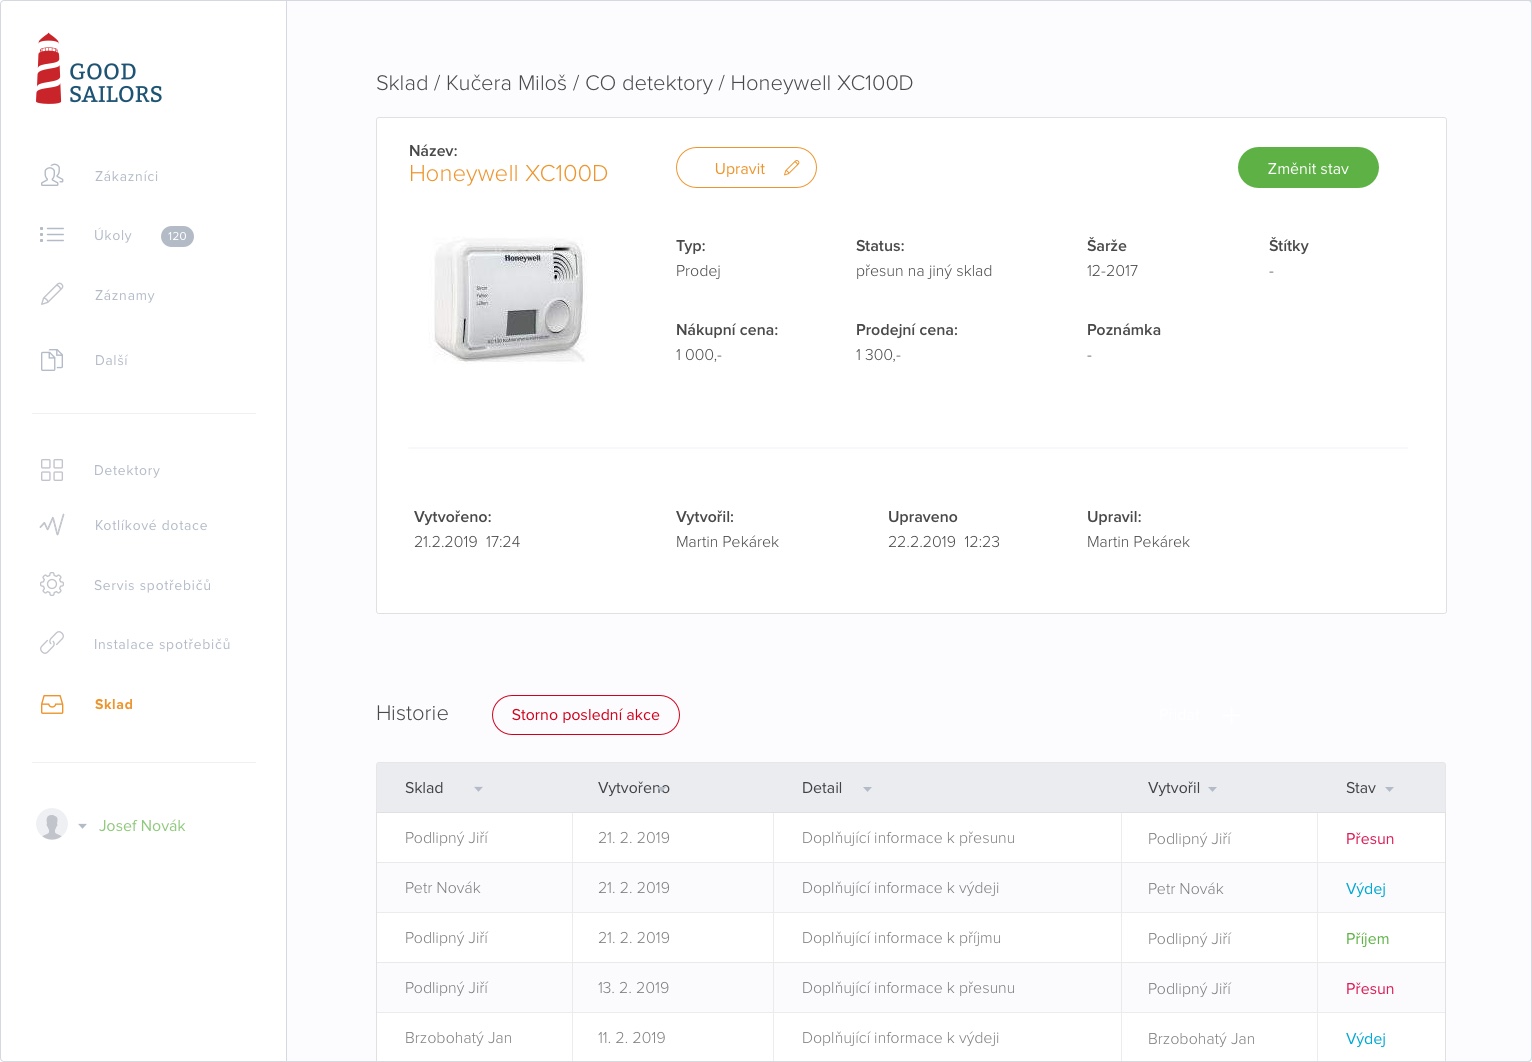
Task: Click the Sklad inbox tray icon
Action: pyautogui.click(x=52, y=704)
